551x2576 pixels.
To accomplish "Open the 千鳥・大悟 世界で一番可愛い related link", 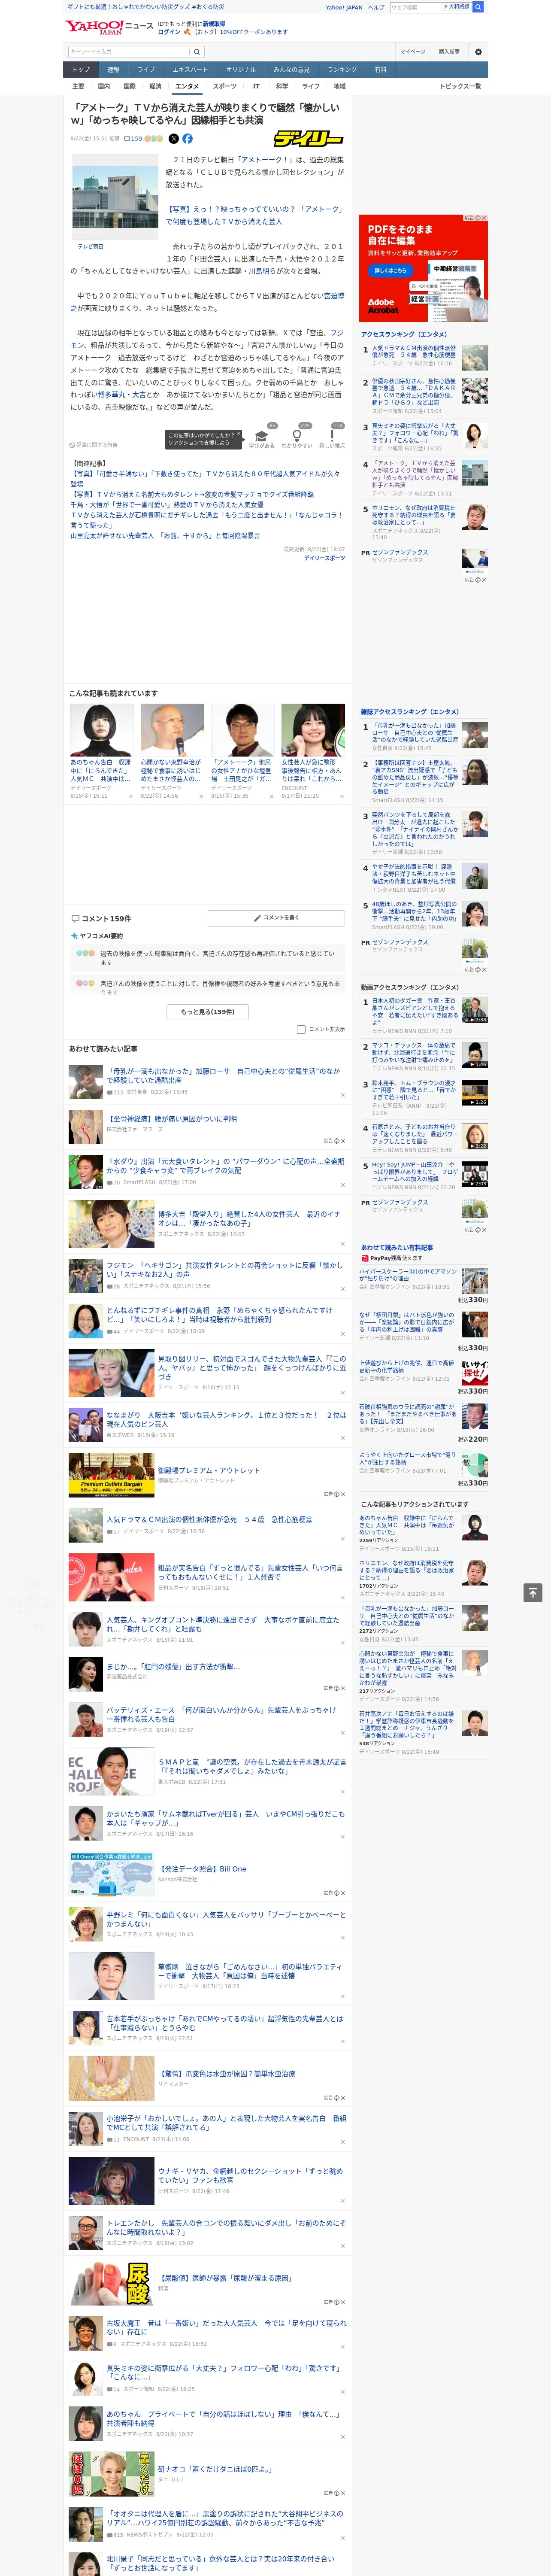I will pos(167,505).
